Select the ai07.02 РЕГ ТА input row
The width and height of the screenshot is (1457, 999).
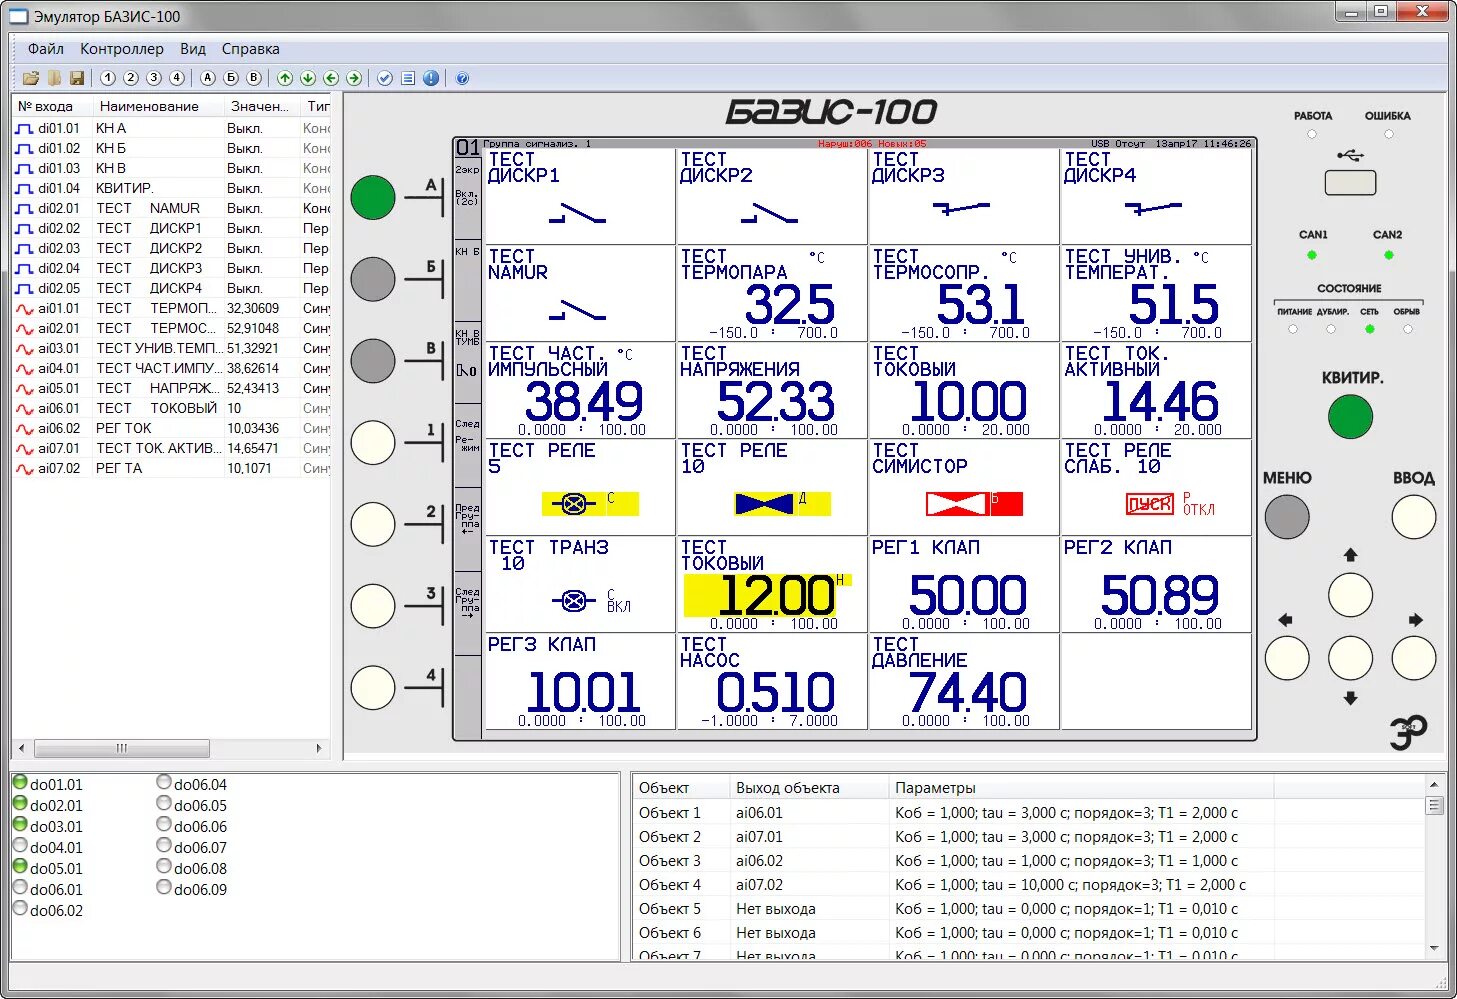pos(172,468)
